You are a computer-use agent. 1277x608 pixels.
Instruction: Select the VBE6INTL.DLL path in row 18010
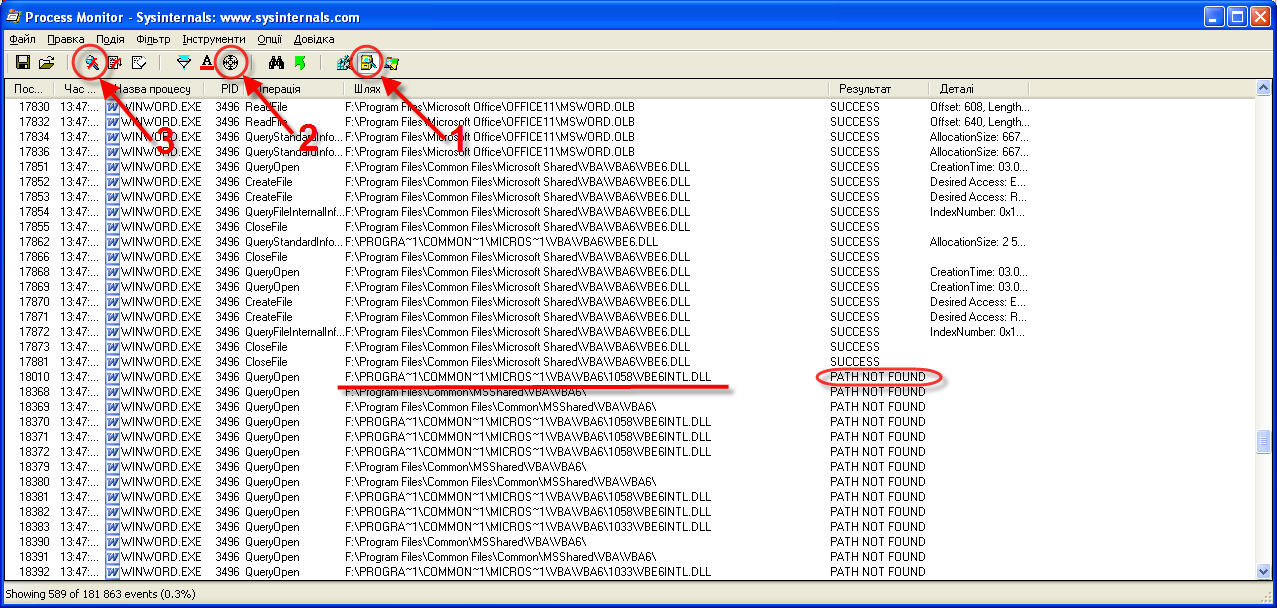528,377
